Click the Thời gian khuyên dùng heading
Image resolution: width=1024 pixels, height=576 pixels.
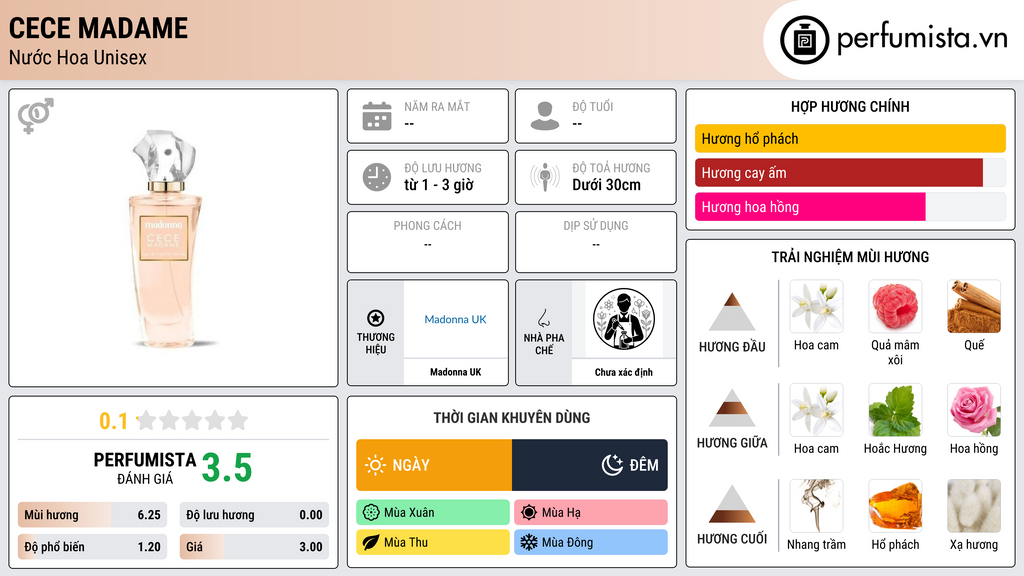pos(512,417)
